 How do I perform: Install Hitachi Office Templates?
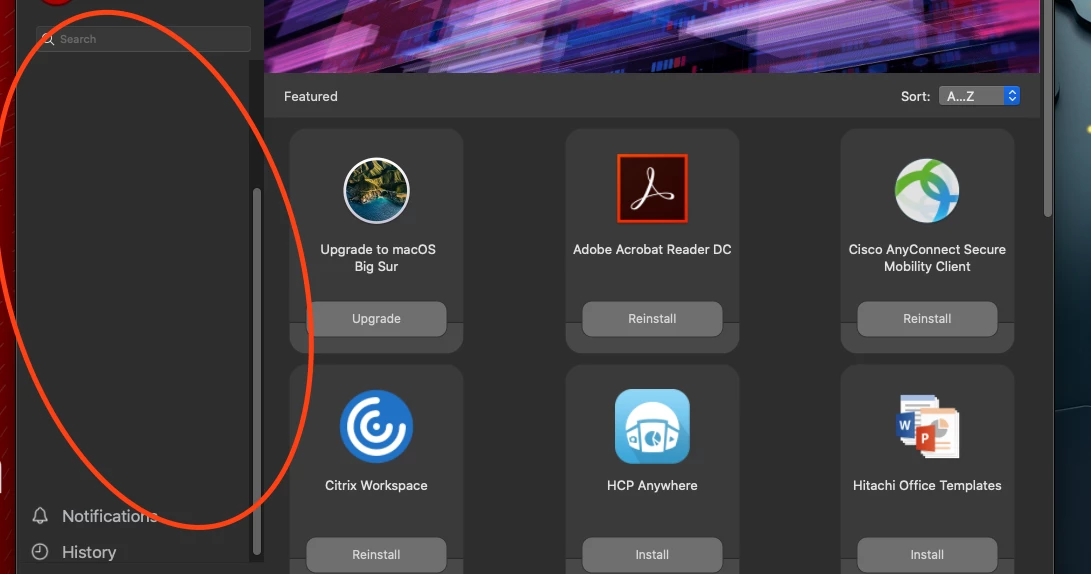click(x=927, y=555)
